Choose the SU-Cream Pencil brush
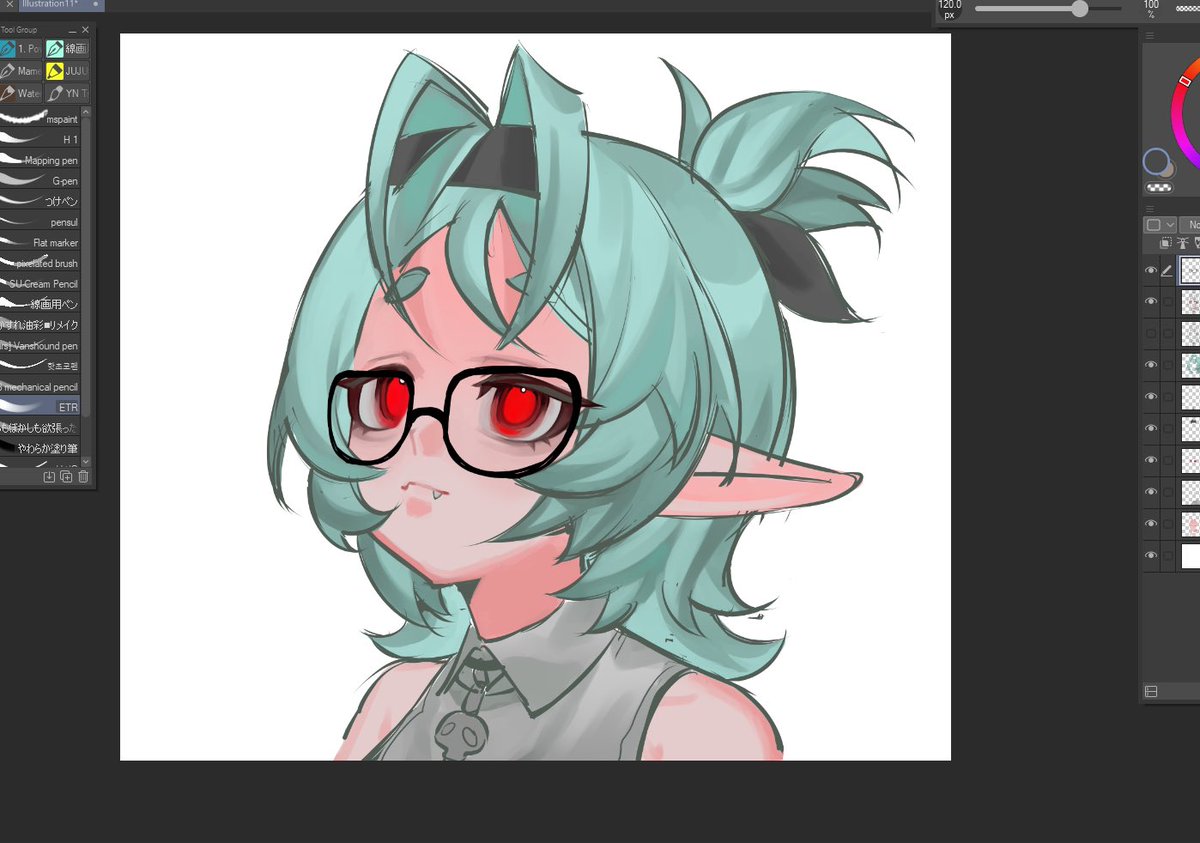Image resolution: width=1200 pixels, height=843 pixels. (x=40, y=284)
